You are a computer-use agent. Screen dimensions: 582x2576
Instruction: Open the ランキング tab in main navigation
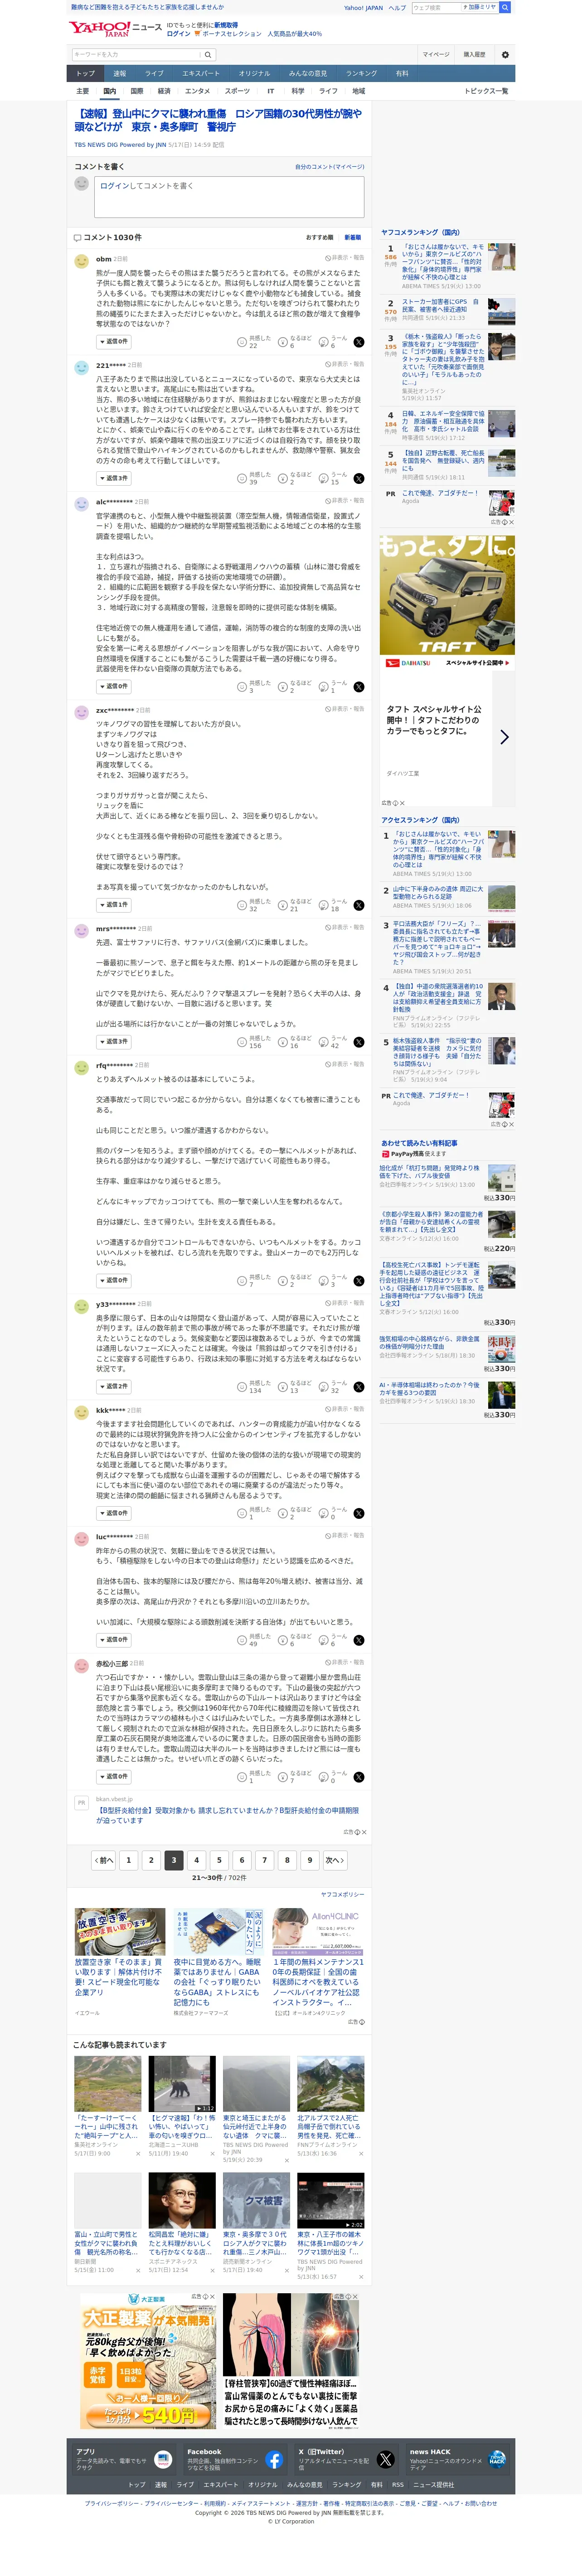tap(361, 73)
